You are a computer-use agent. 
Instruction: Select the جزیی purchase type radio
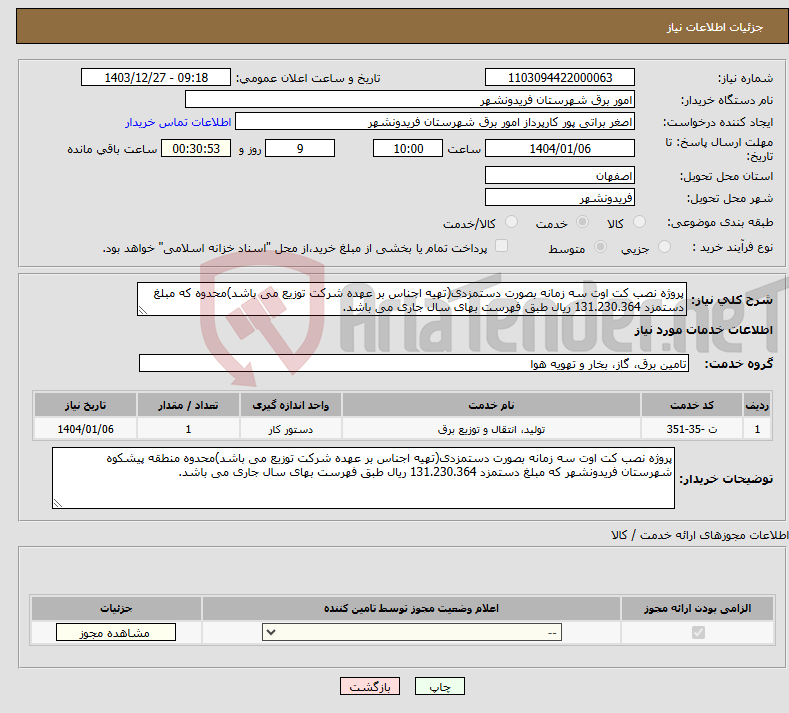(664, 247)
